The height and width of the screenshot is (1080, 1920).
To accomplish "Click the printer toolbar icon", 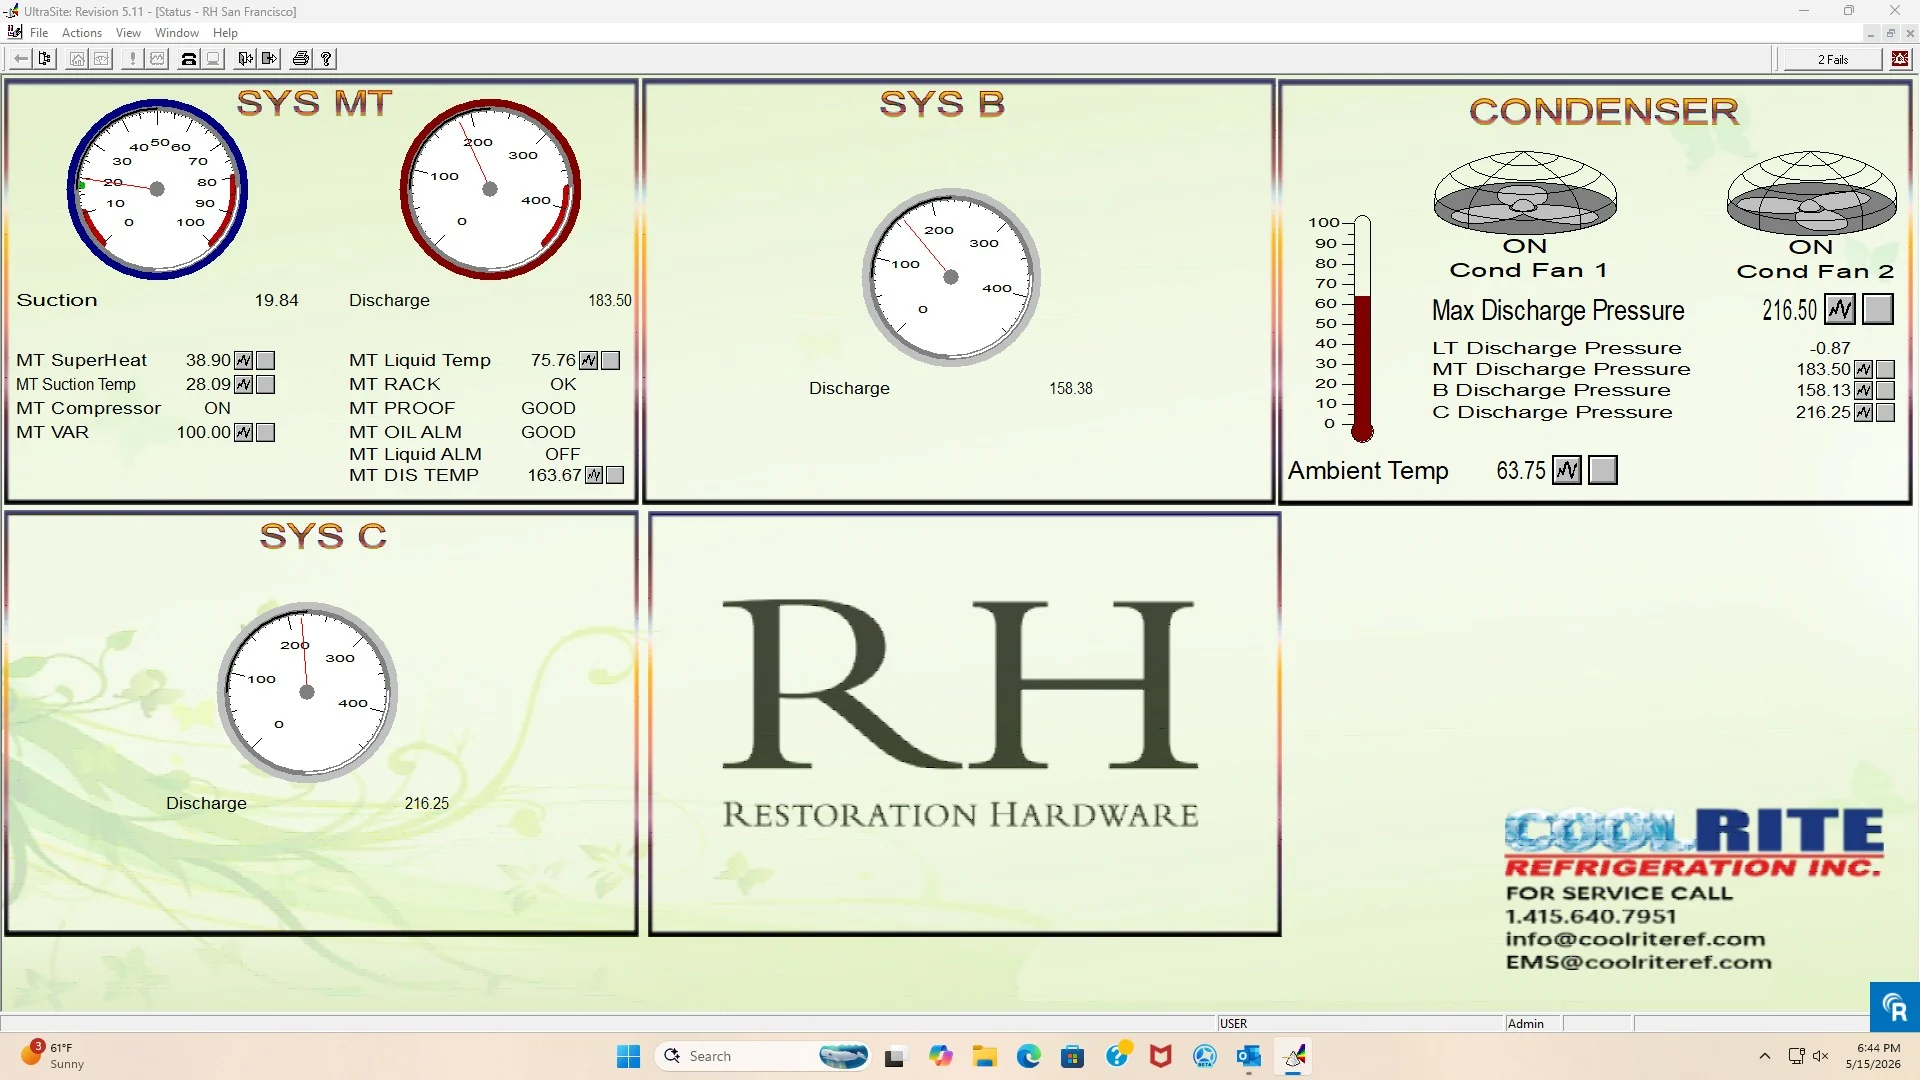I will pos(300,59).
